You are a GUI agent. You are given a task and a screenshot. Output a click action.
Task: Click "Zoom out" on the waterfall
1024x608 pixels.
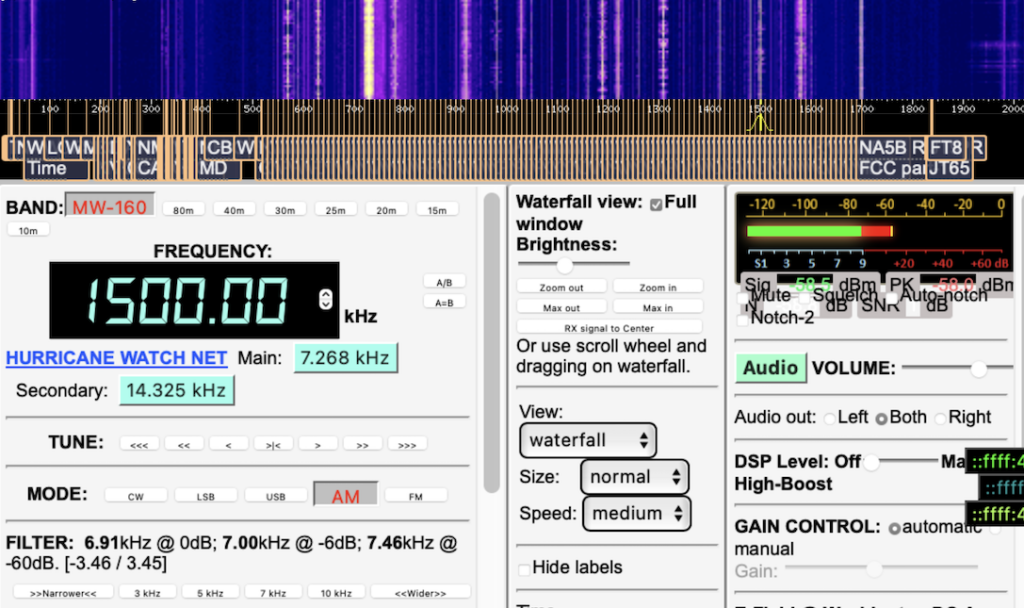point(561,287)
